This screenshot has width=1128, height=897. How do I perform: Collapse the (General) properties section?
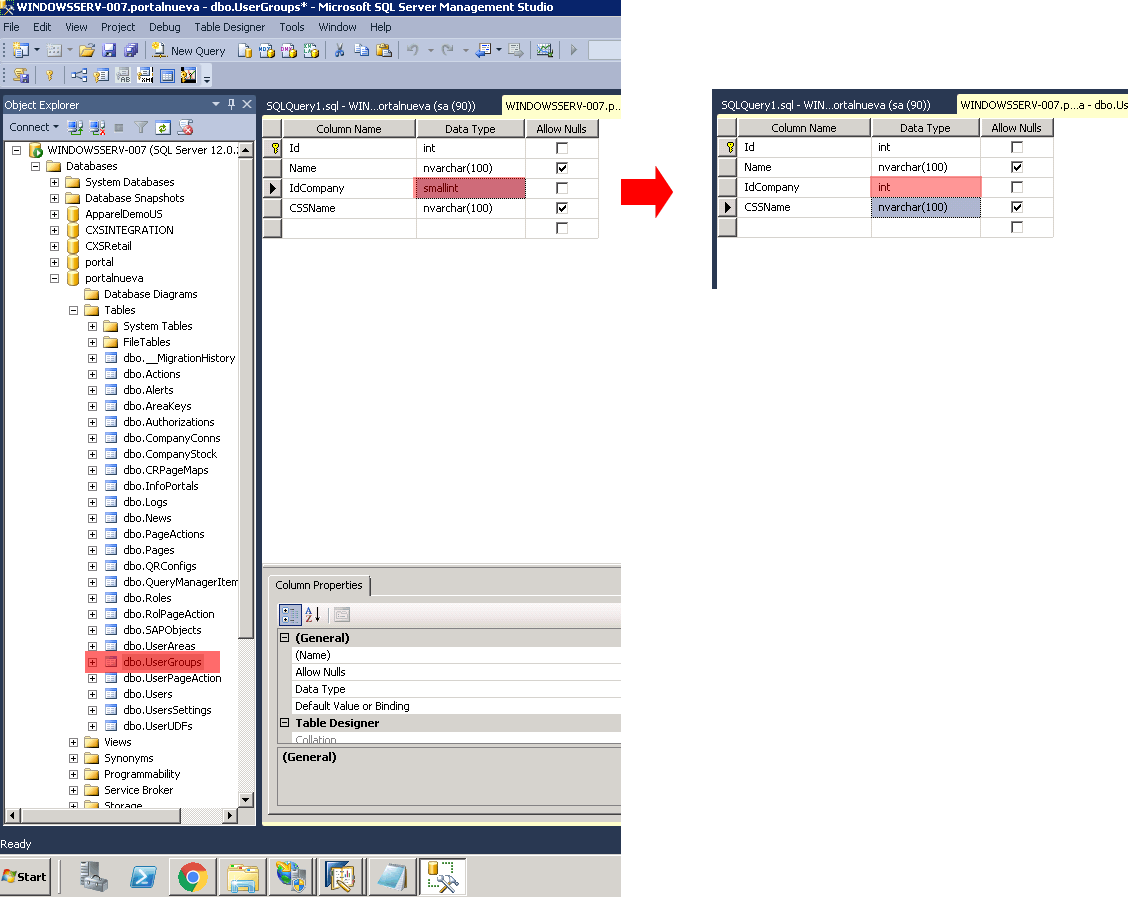click(x=284, y=638)
